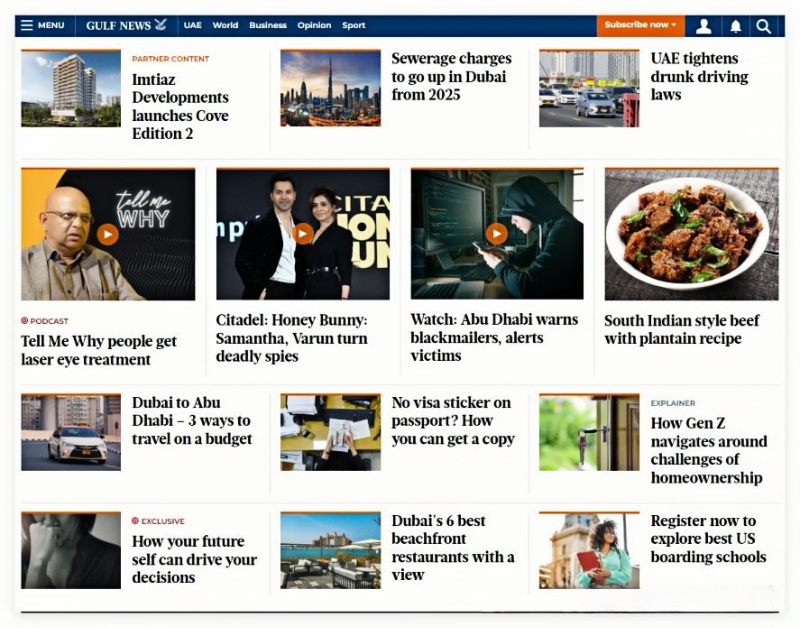Viewport: 800px width, 628px height.
Task: Open No visa sticker on passport article
Action: [x=453, y=421]
